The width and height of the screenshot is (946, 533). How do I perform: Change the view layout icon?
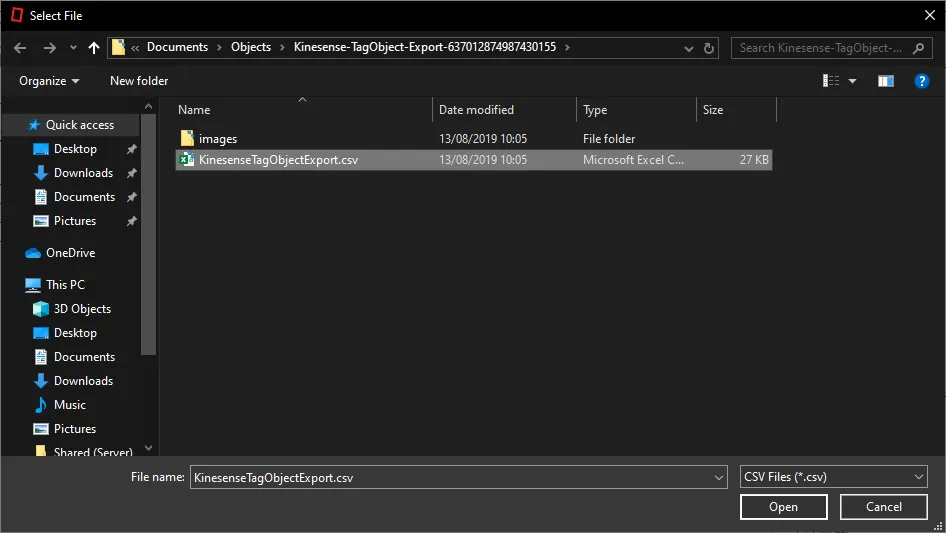(x=831, y=81)
